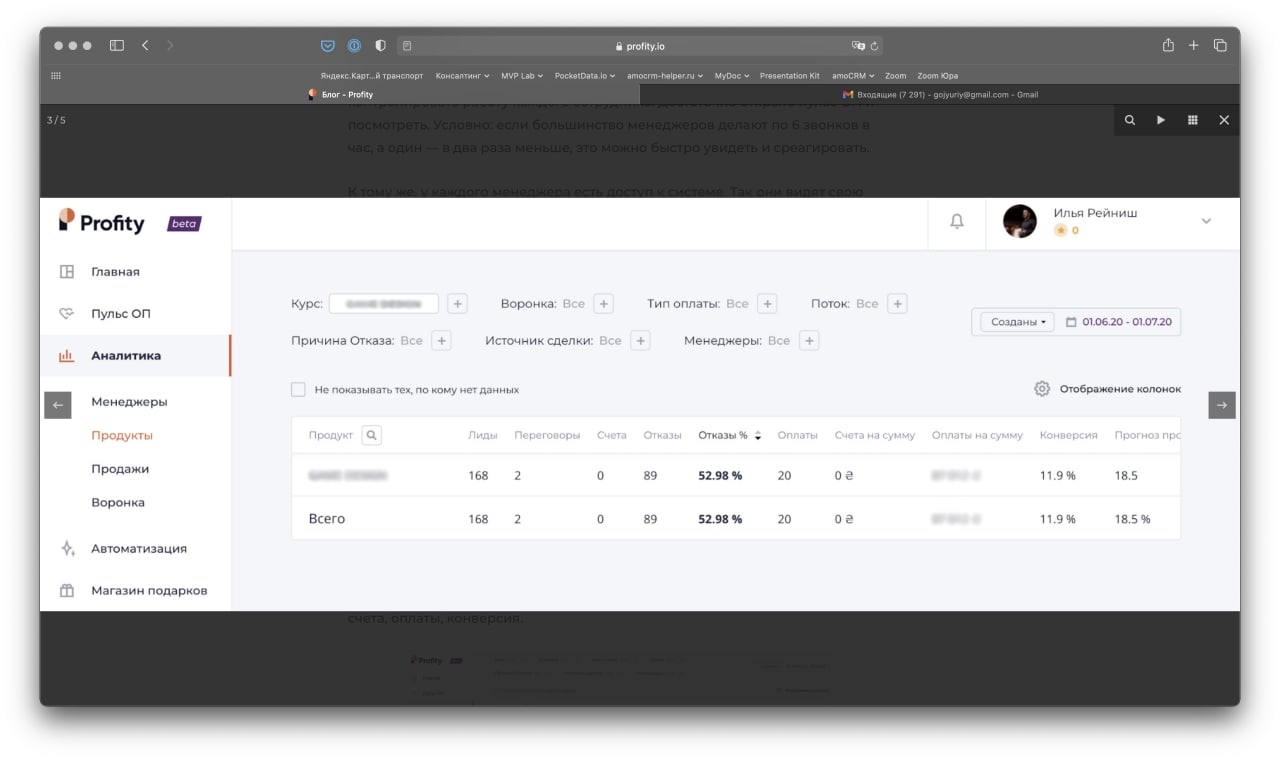This screenshot has height=759, width=1280.
Task: Start the lightbox slideshow play icon
Action: tap(1161, 120)
